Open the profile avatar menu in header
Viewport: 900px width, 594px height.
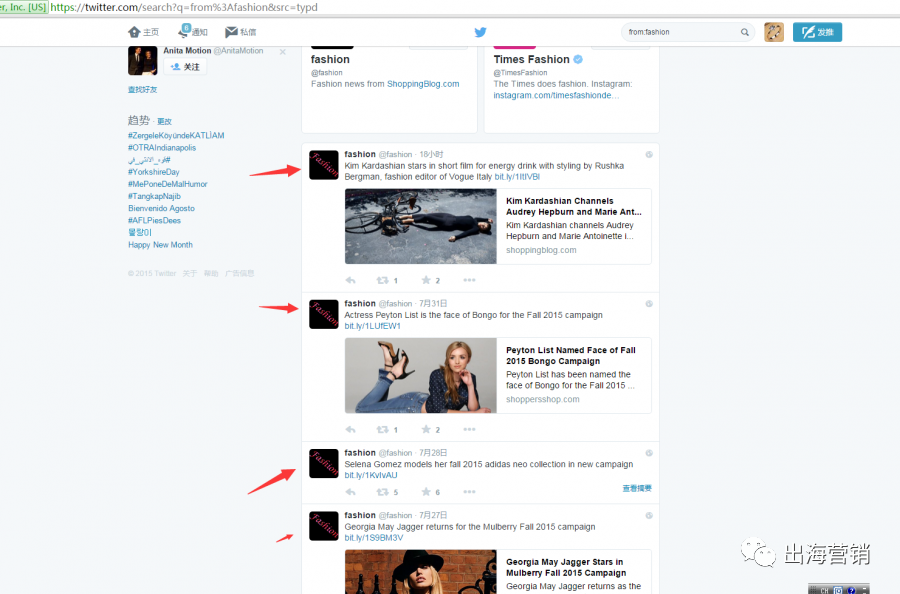tap(774, 32)
